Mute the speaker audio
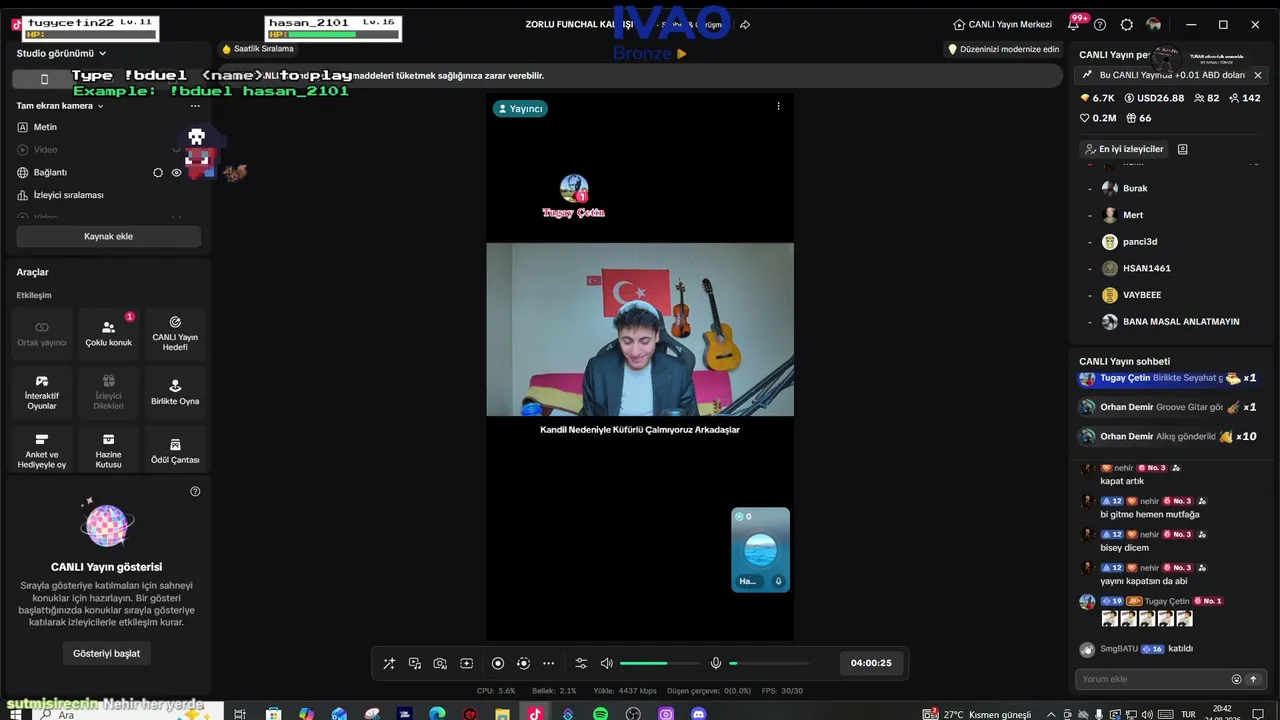This screenshot has width=1280, height=720. (606, 663)
